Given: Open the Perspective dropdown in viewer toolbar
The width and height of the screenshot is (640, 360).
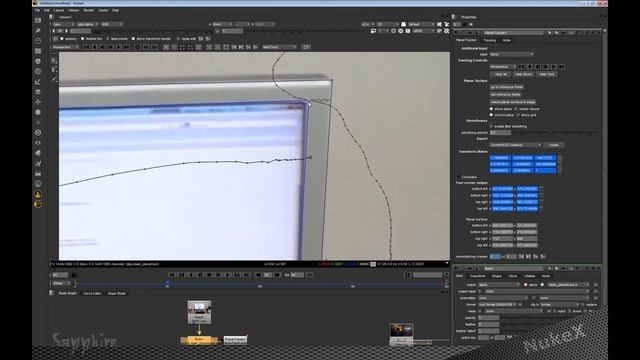Looking at the screenshot, I should pos(66,47).
